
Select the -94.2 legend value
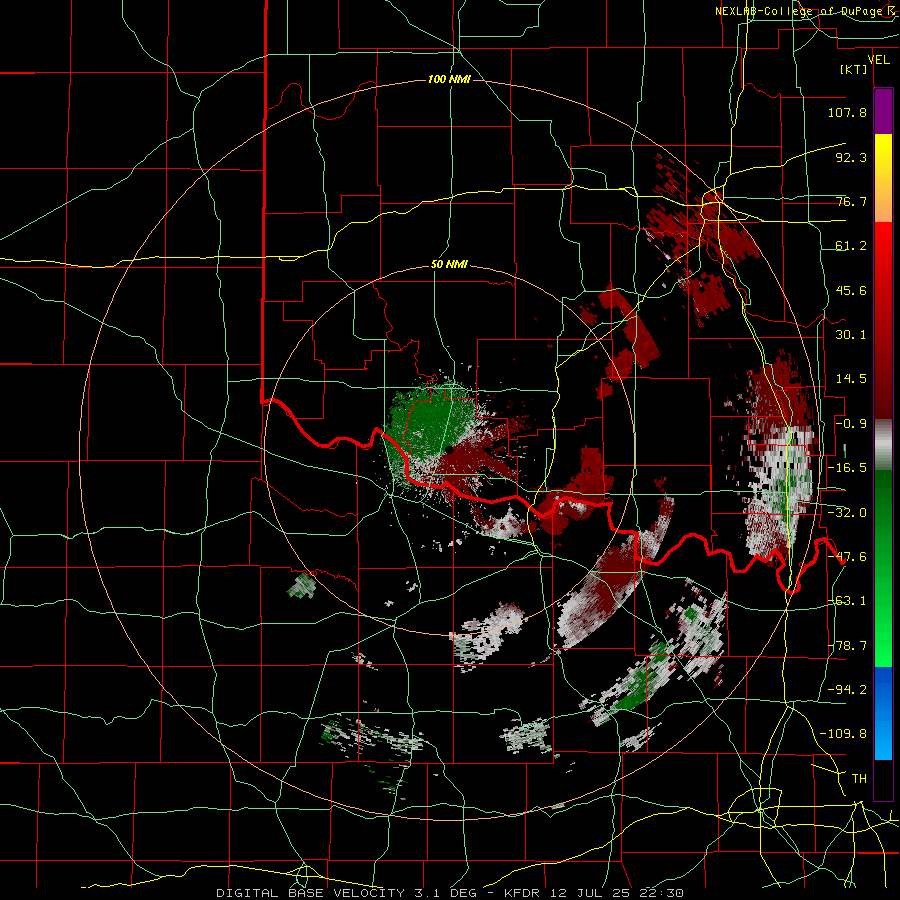[x=847, y=690]
